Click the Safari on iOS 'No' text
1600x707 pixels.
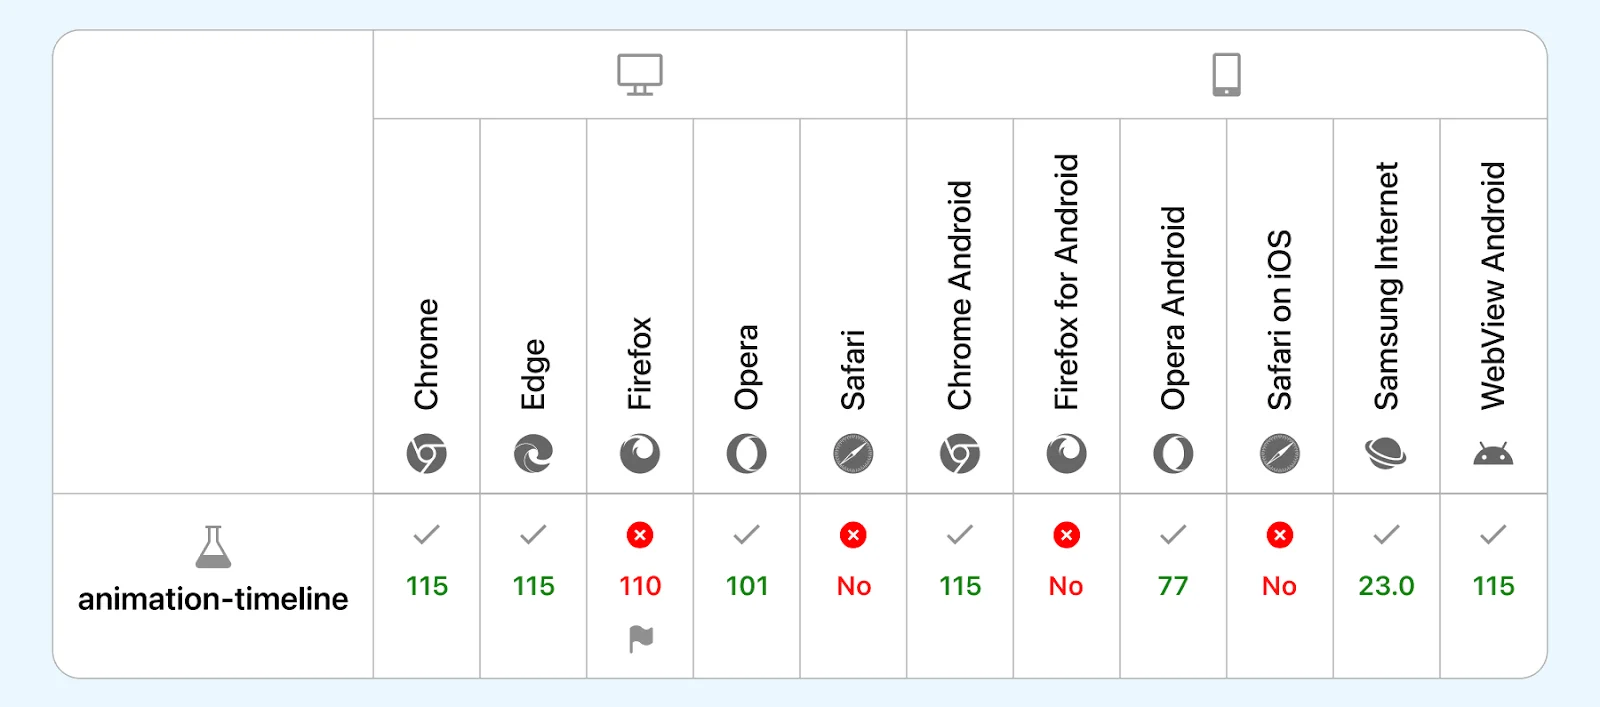[1279, 586]
